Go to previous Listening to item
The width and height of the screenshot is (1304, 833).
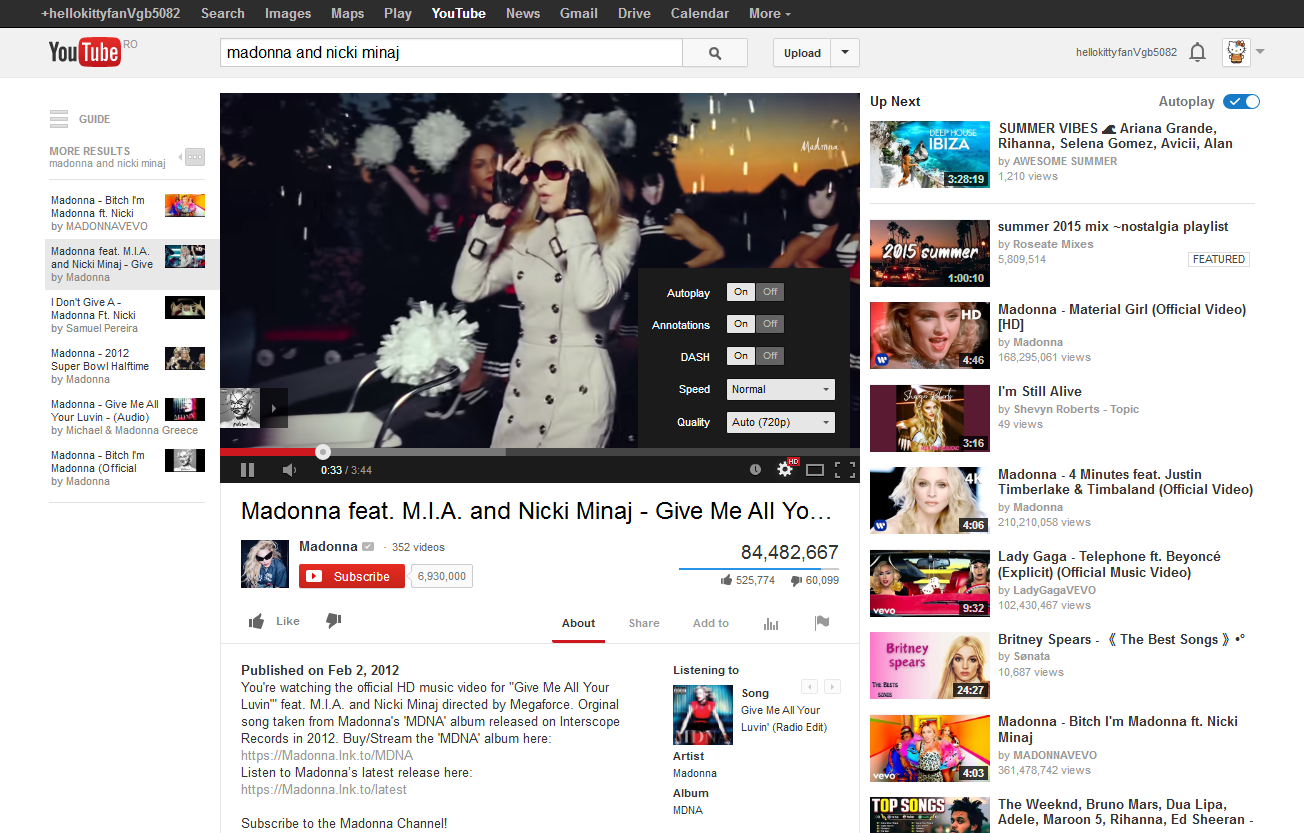tap(810, 687)
